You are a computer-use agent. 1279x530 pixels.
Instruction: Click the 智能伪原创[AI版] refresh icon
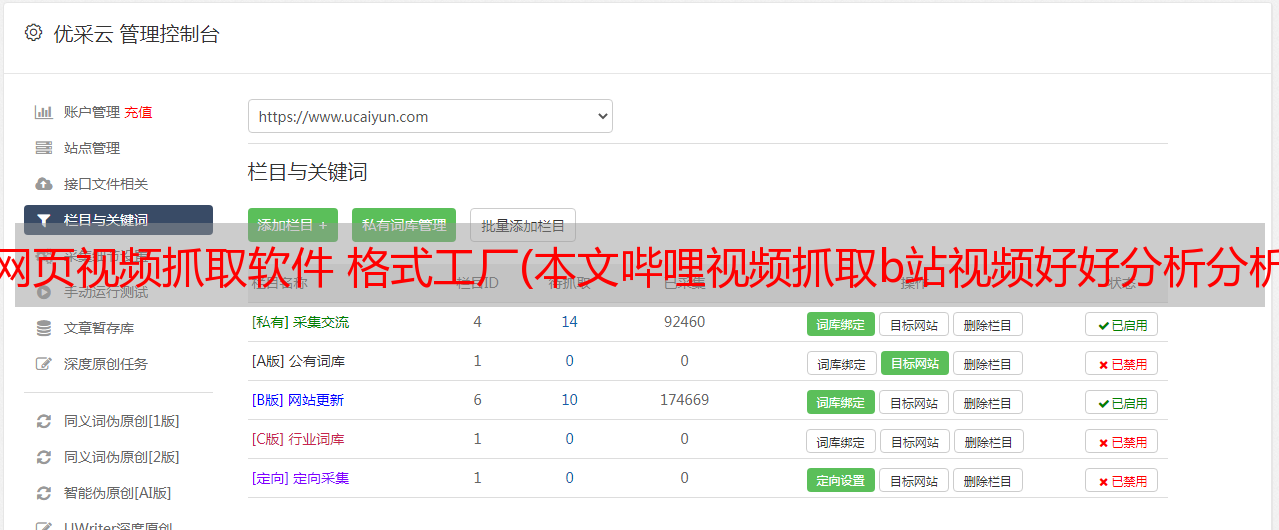[43, 493]
